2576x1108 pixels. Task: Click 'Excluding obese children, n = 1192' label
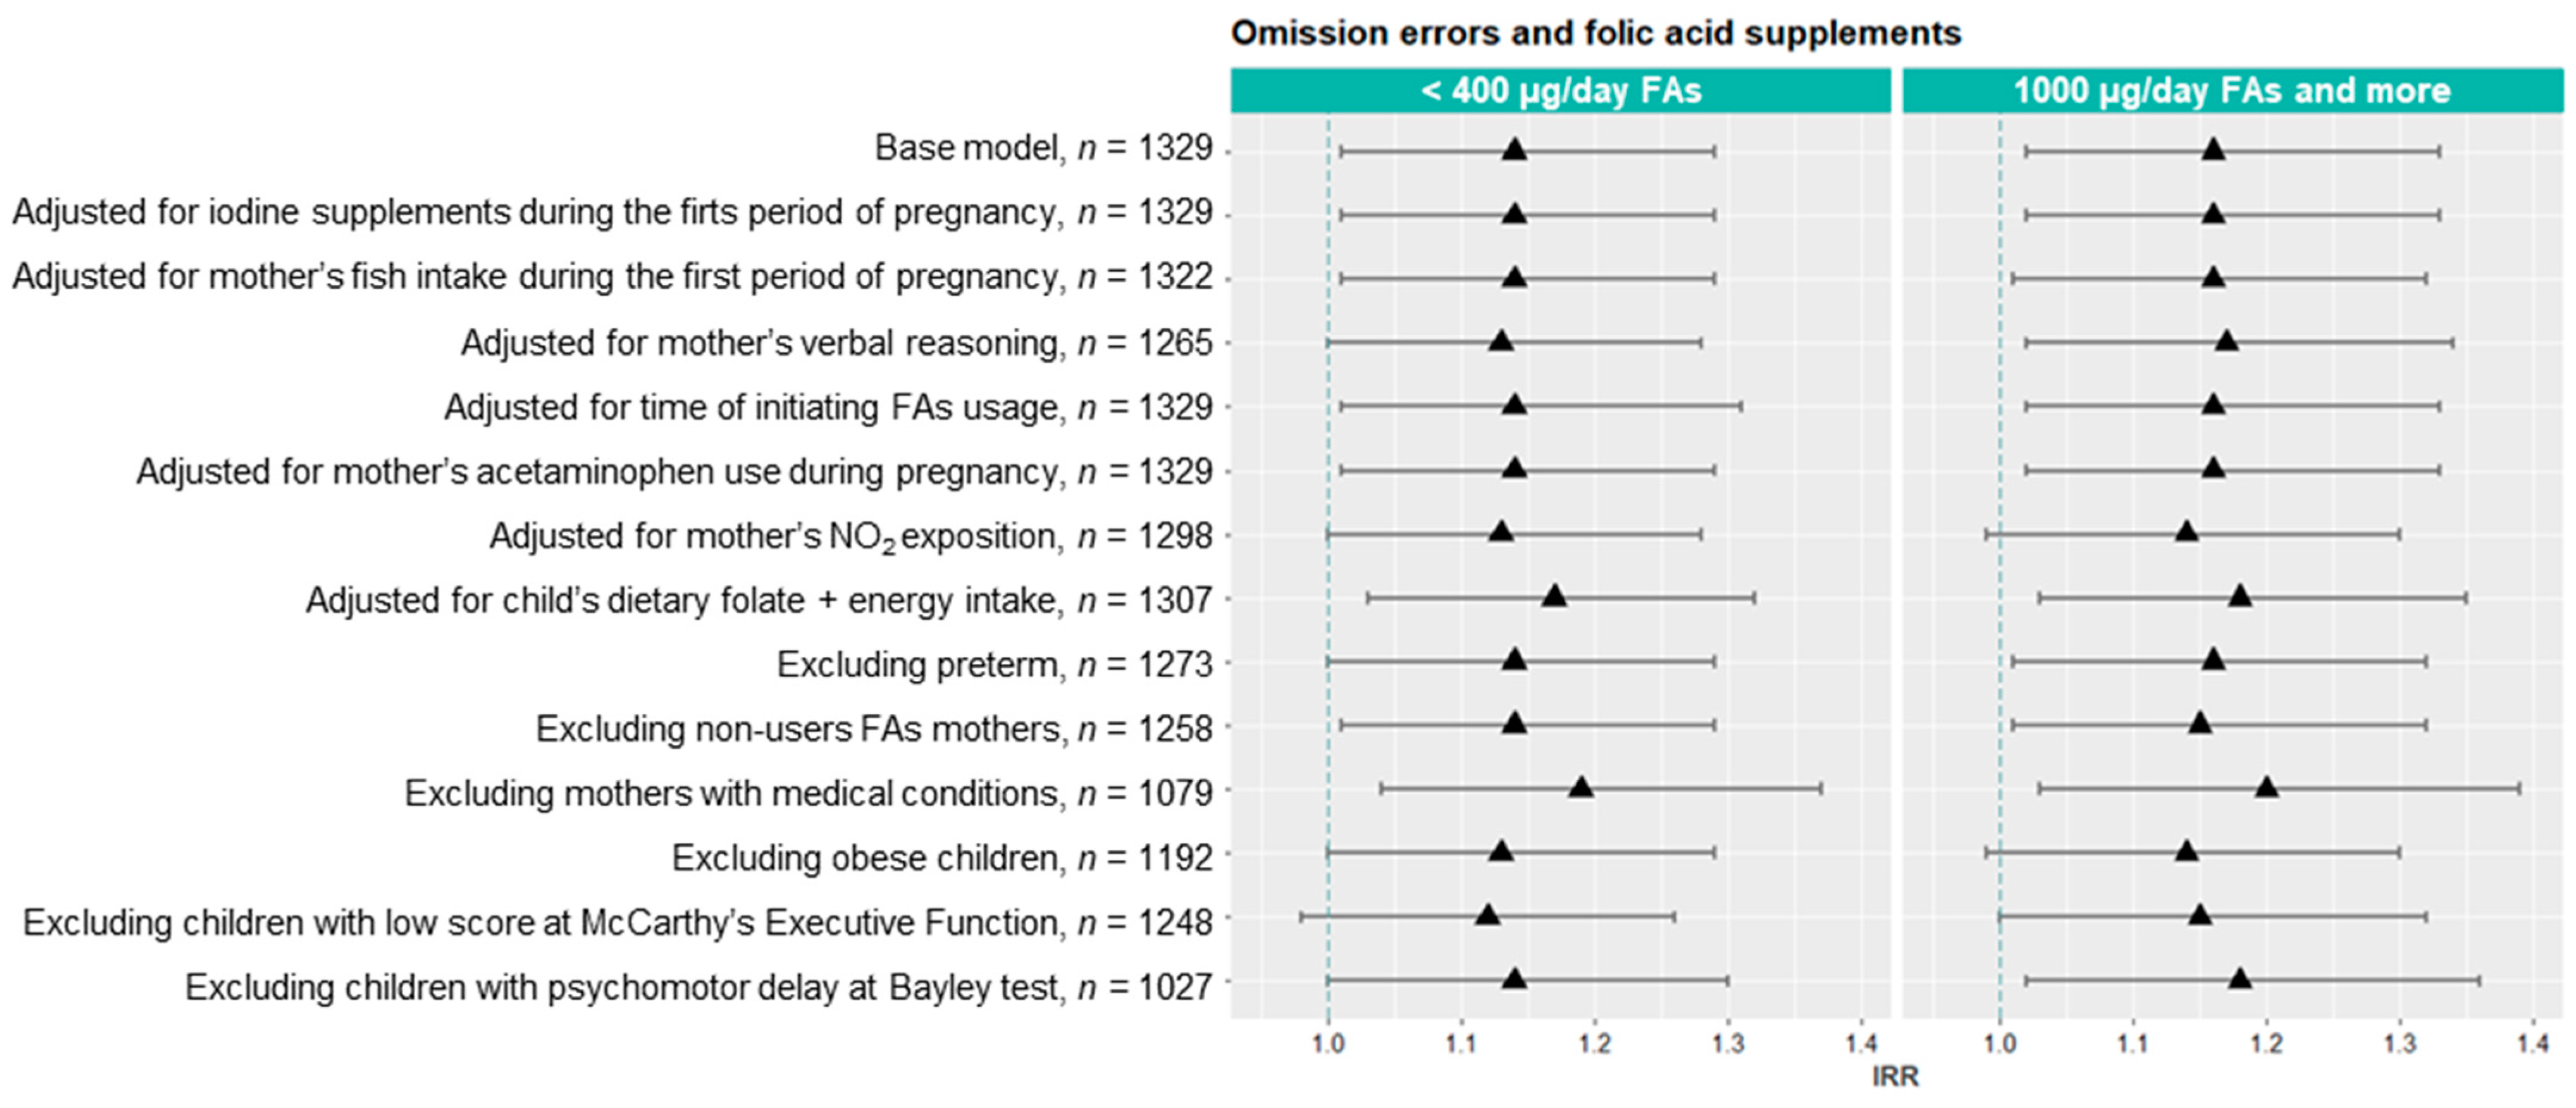point(941,858)
